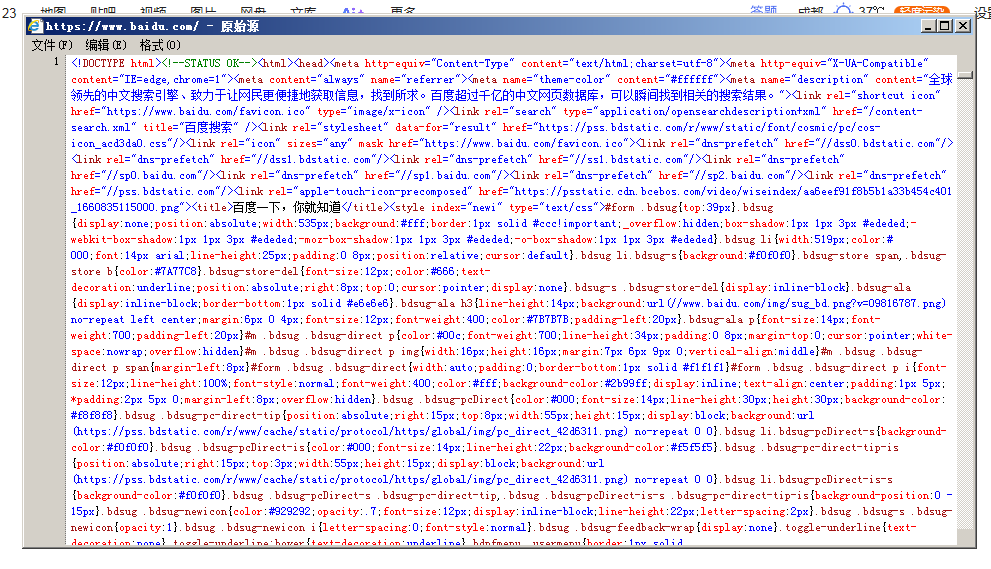The image size is (991, 569).
Task: Maximize the 原始源 source window
Action: tap(945, 26)
